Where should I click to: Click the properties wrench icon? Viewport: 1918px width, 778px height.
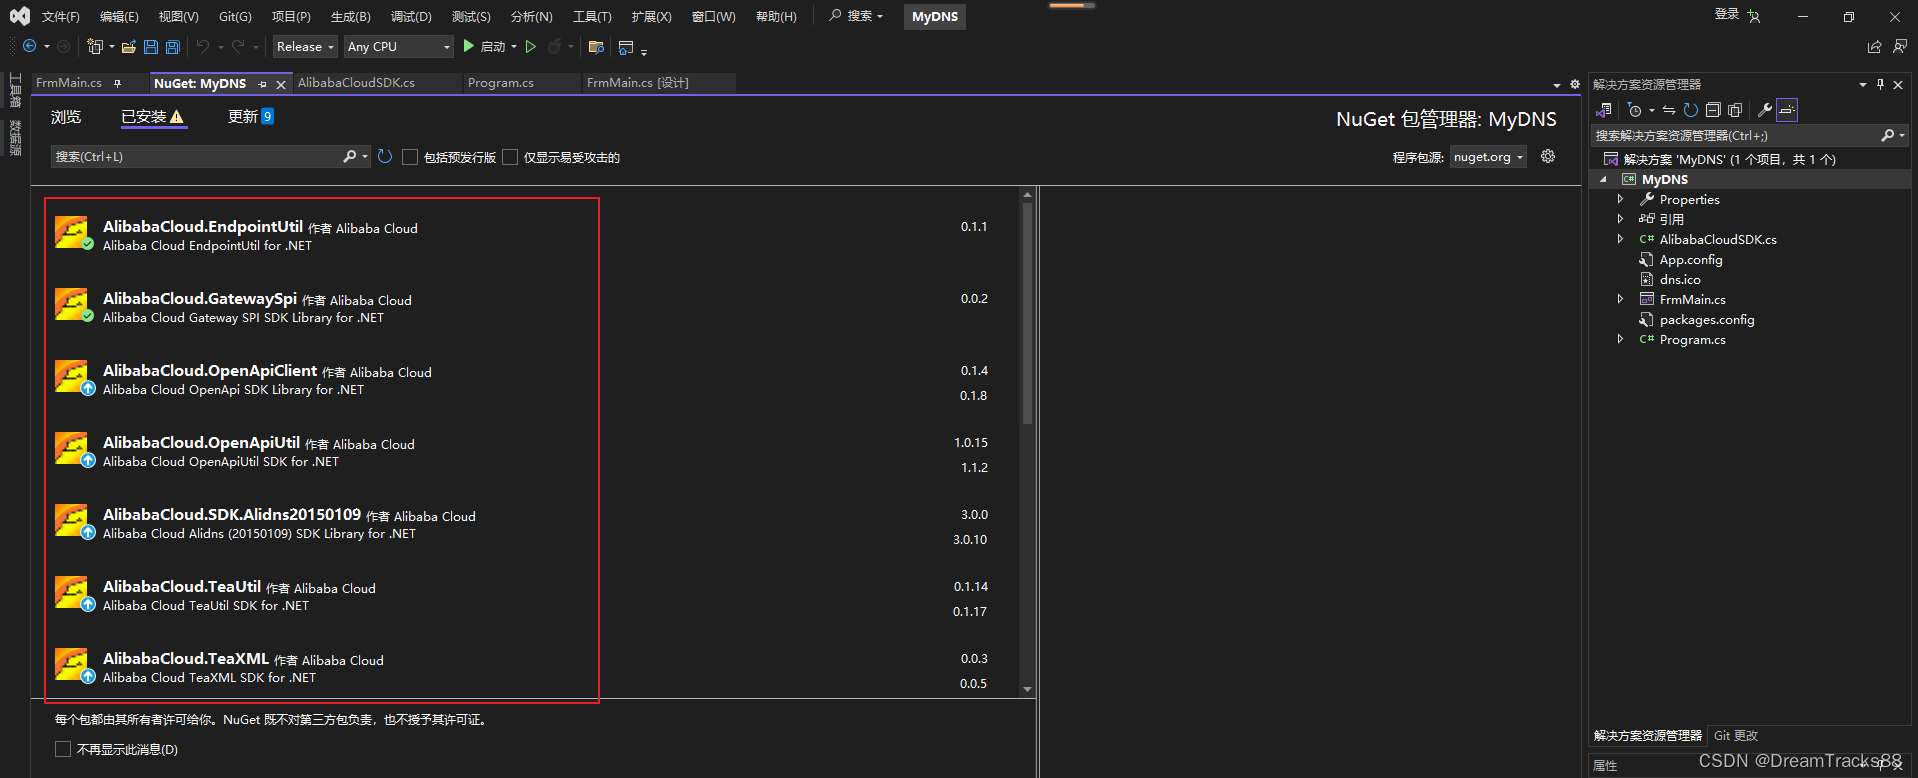click(x=1765, y=110)
